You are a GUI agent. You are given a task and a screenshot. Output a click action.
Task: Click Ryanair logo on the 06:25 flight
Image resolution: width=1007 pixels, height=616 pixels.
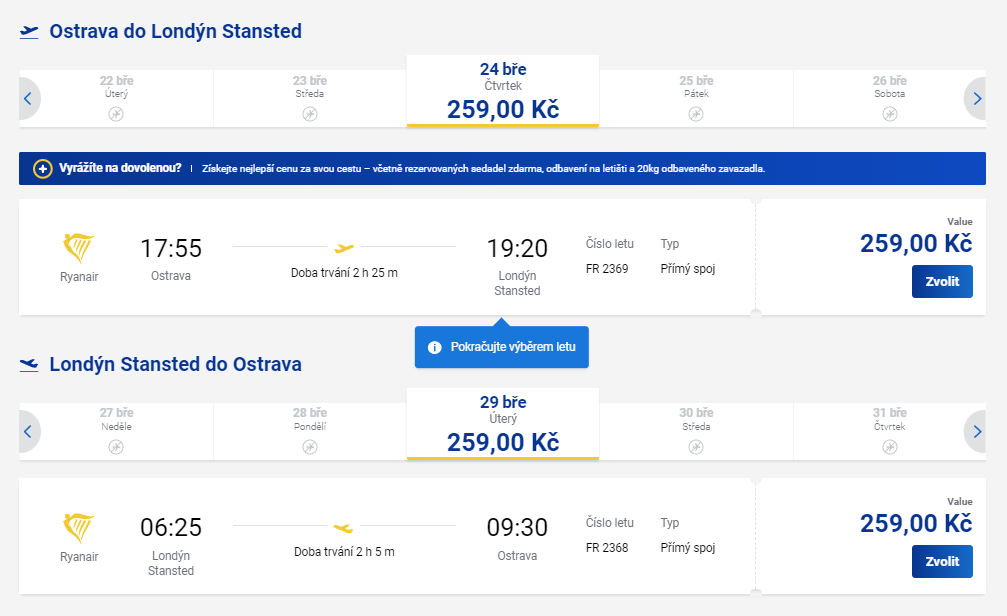click(x=79, y=528)
